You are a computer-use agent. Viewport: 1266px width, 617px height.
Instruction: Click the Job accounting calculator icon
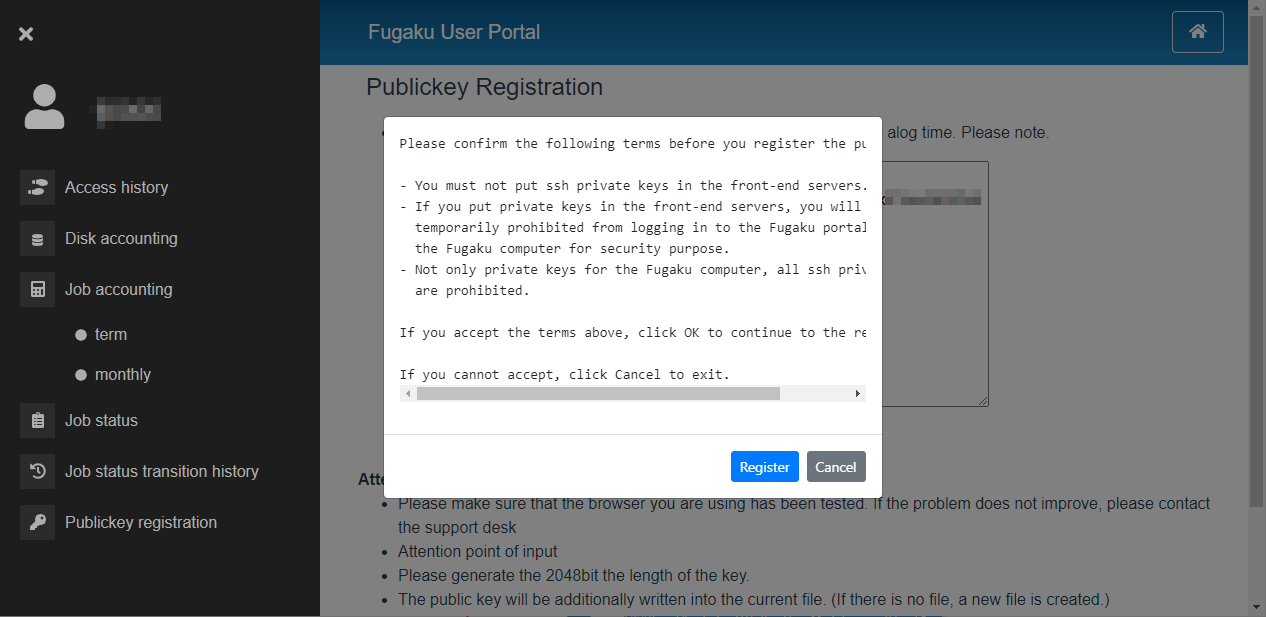point(37,290)
